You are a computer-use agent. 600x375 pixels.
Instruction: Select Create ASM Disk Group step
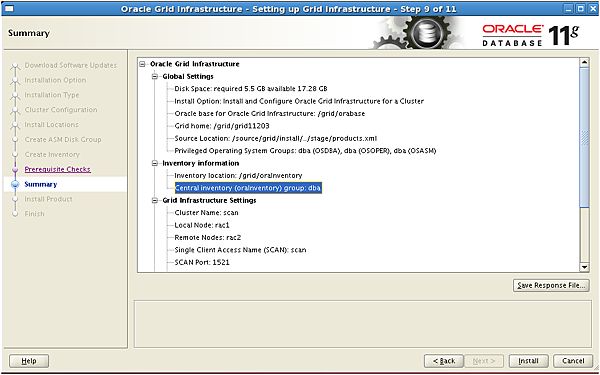63,140
